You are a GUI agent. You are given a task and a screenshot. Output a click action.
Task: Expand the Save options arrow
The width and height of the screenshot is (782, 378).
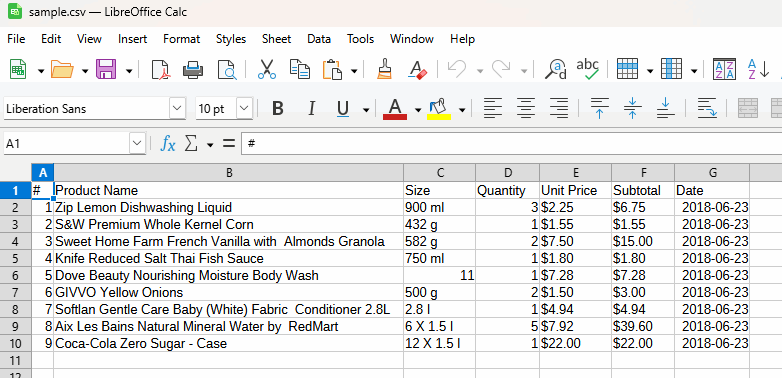click(x=129, y=71)
